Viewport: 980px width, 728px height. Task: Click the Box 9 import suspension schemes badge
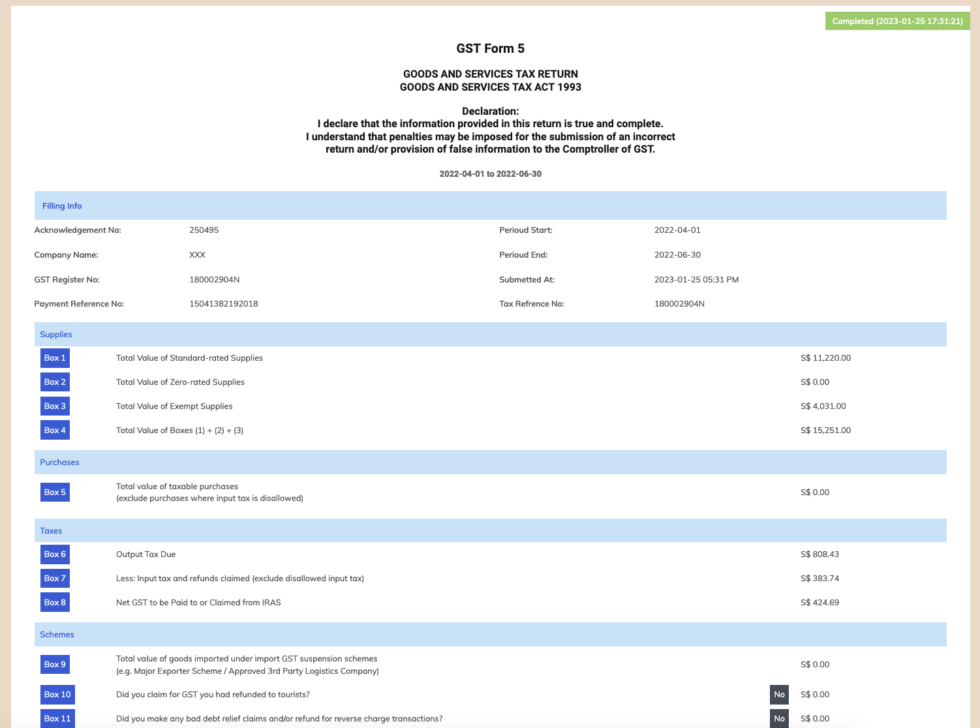point(54,664)
